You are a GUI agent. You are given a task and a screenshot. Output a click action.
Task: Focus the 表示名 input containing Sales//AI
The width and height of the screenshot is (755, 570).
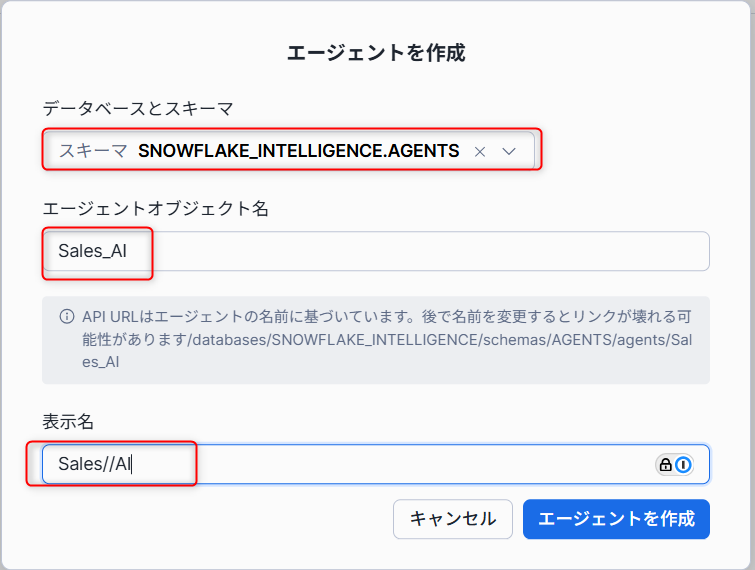[x=350, y=464]
